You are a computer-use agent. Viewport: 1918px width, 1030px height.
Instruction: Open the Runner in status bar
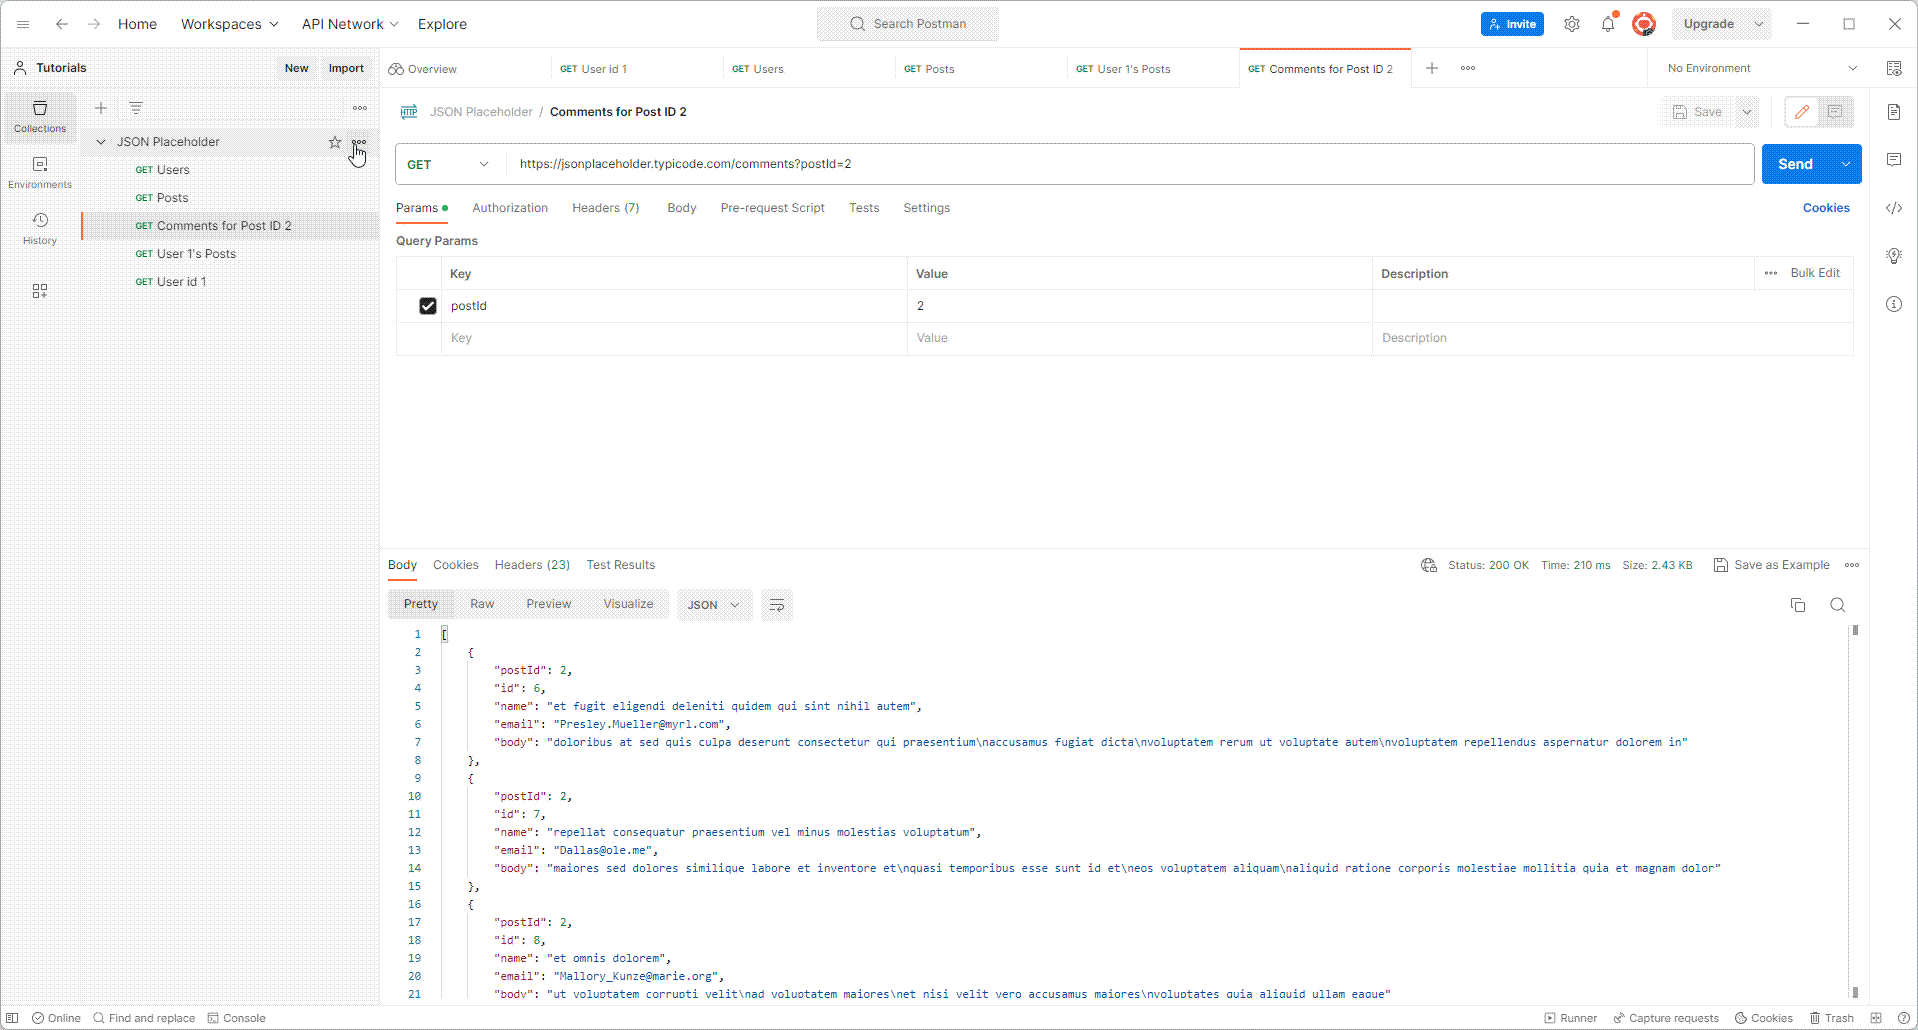1571,1018
